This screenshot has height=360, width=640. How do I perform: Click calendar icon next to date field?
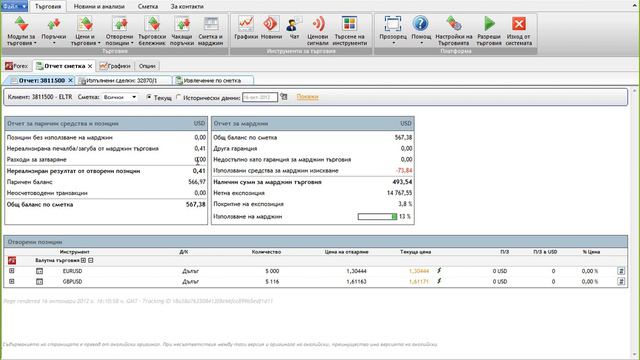coord(284,97)
